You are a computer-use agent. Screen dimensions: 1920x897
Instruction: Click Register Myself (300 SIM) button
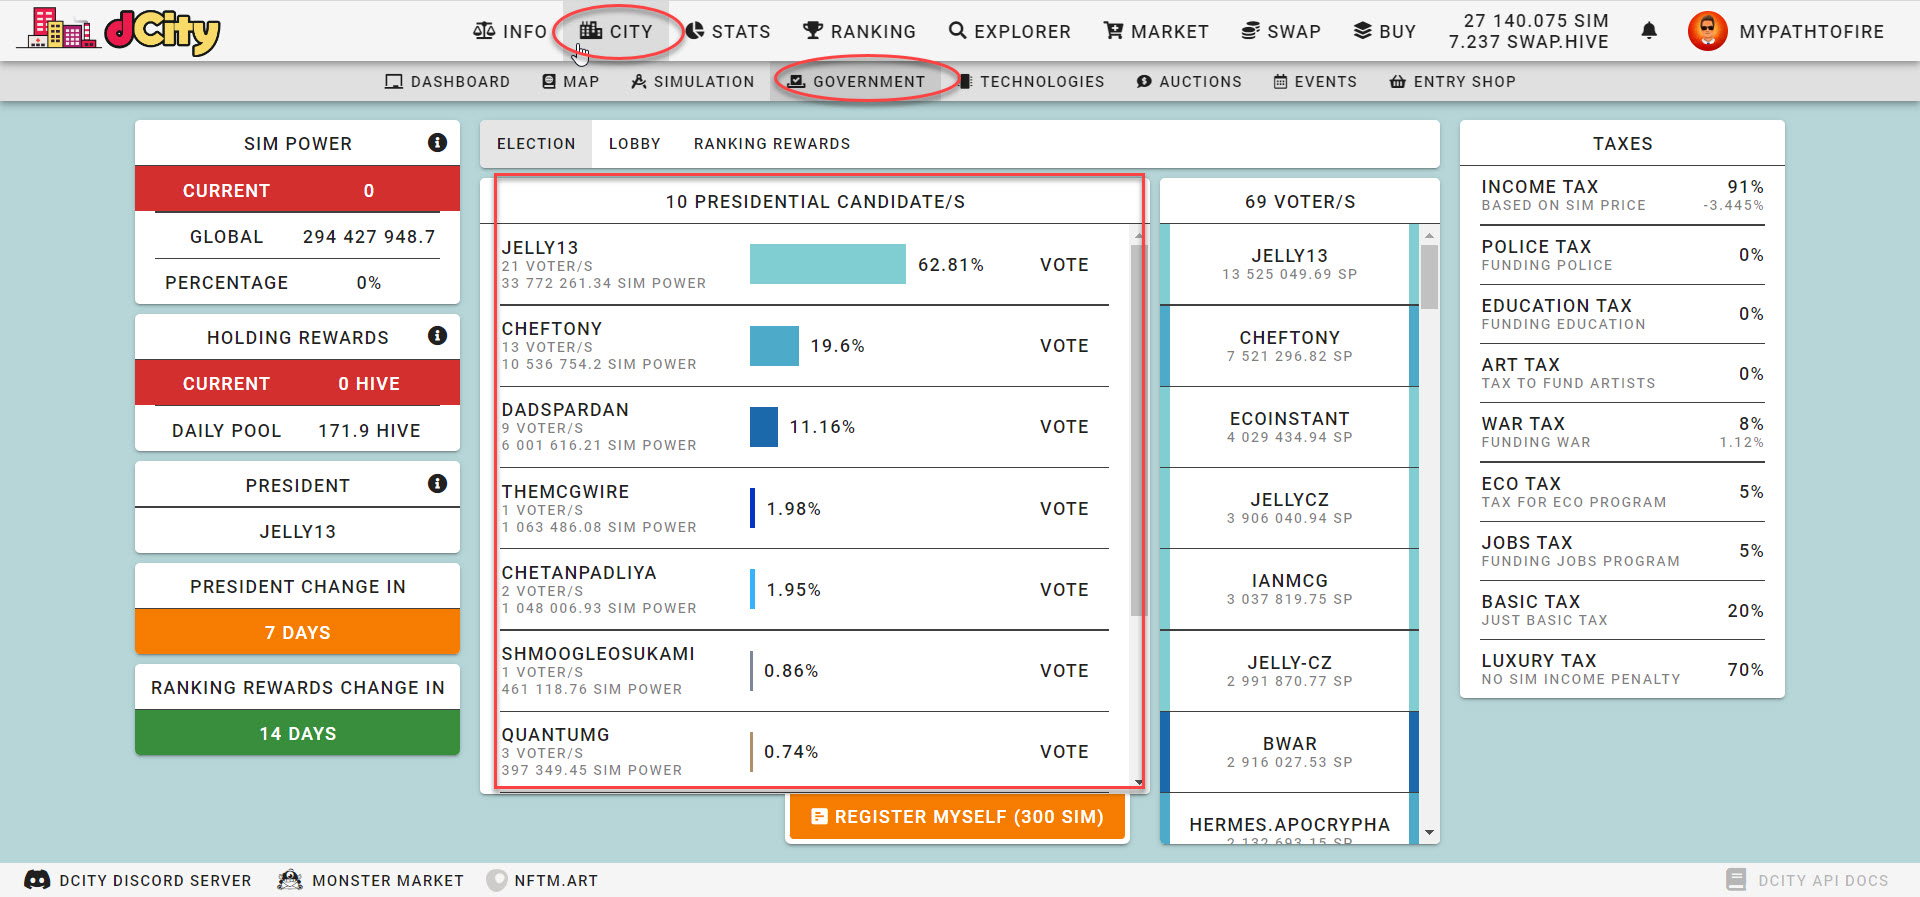tap(957, 817)
